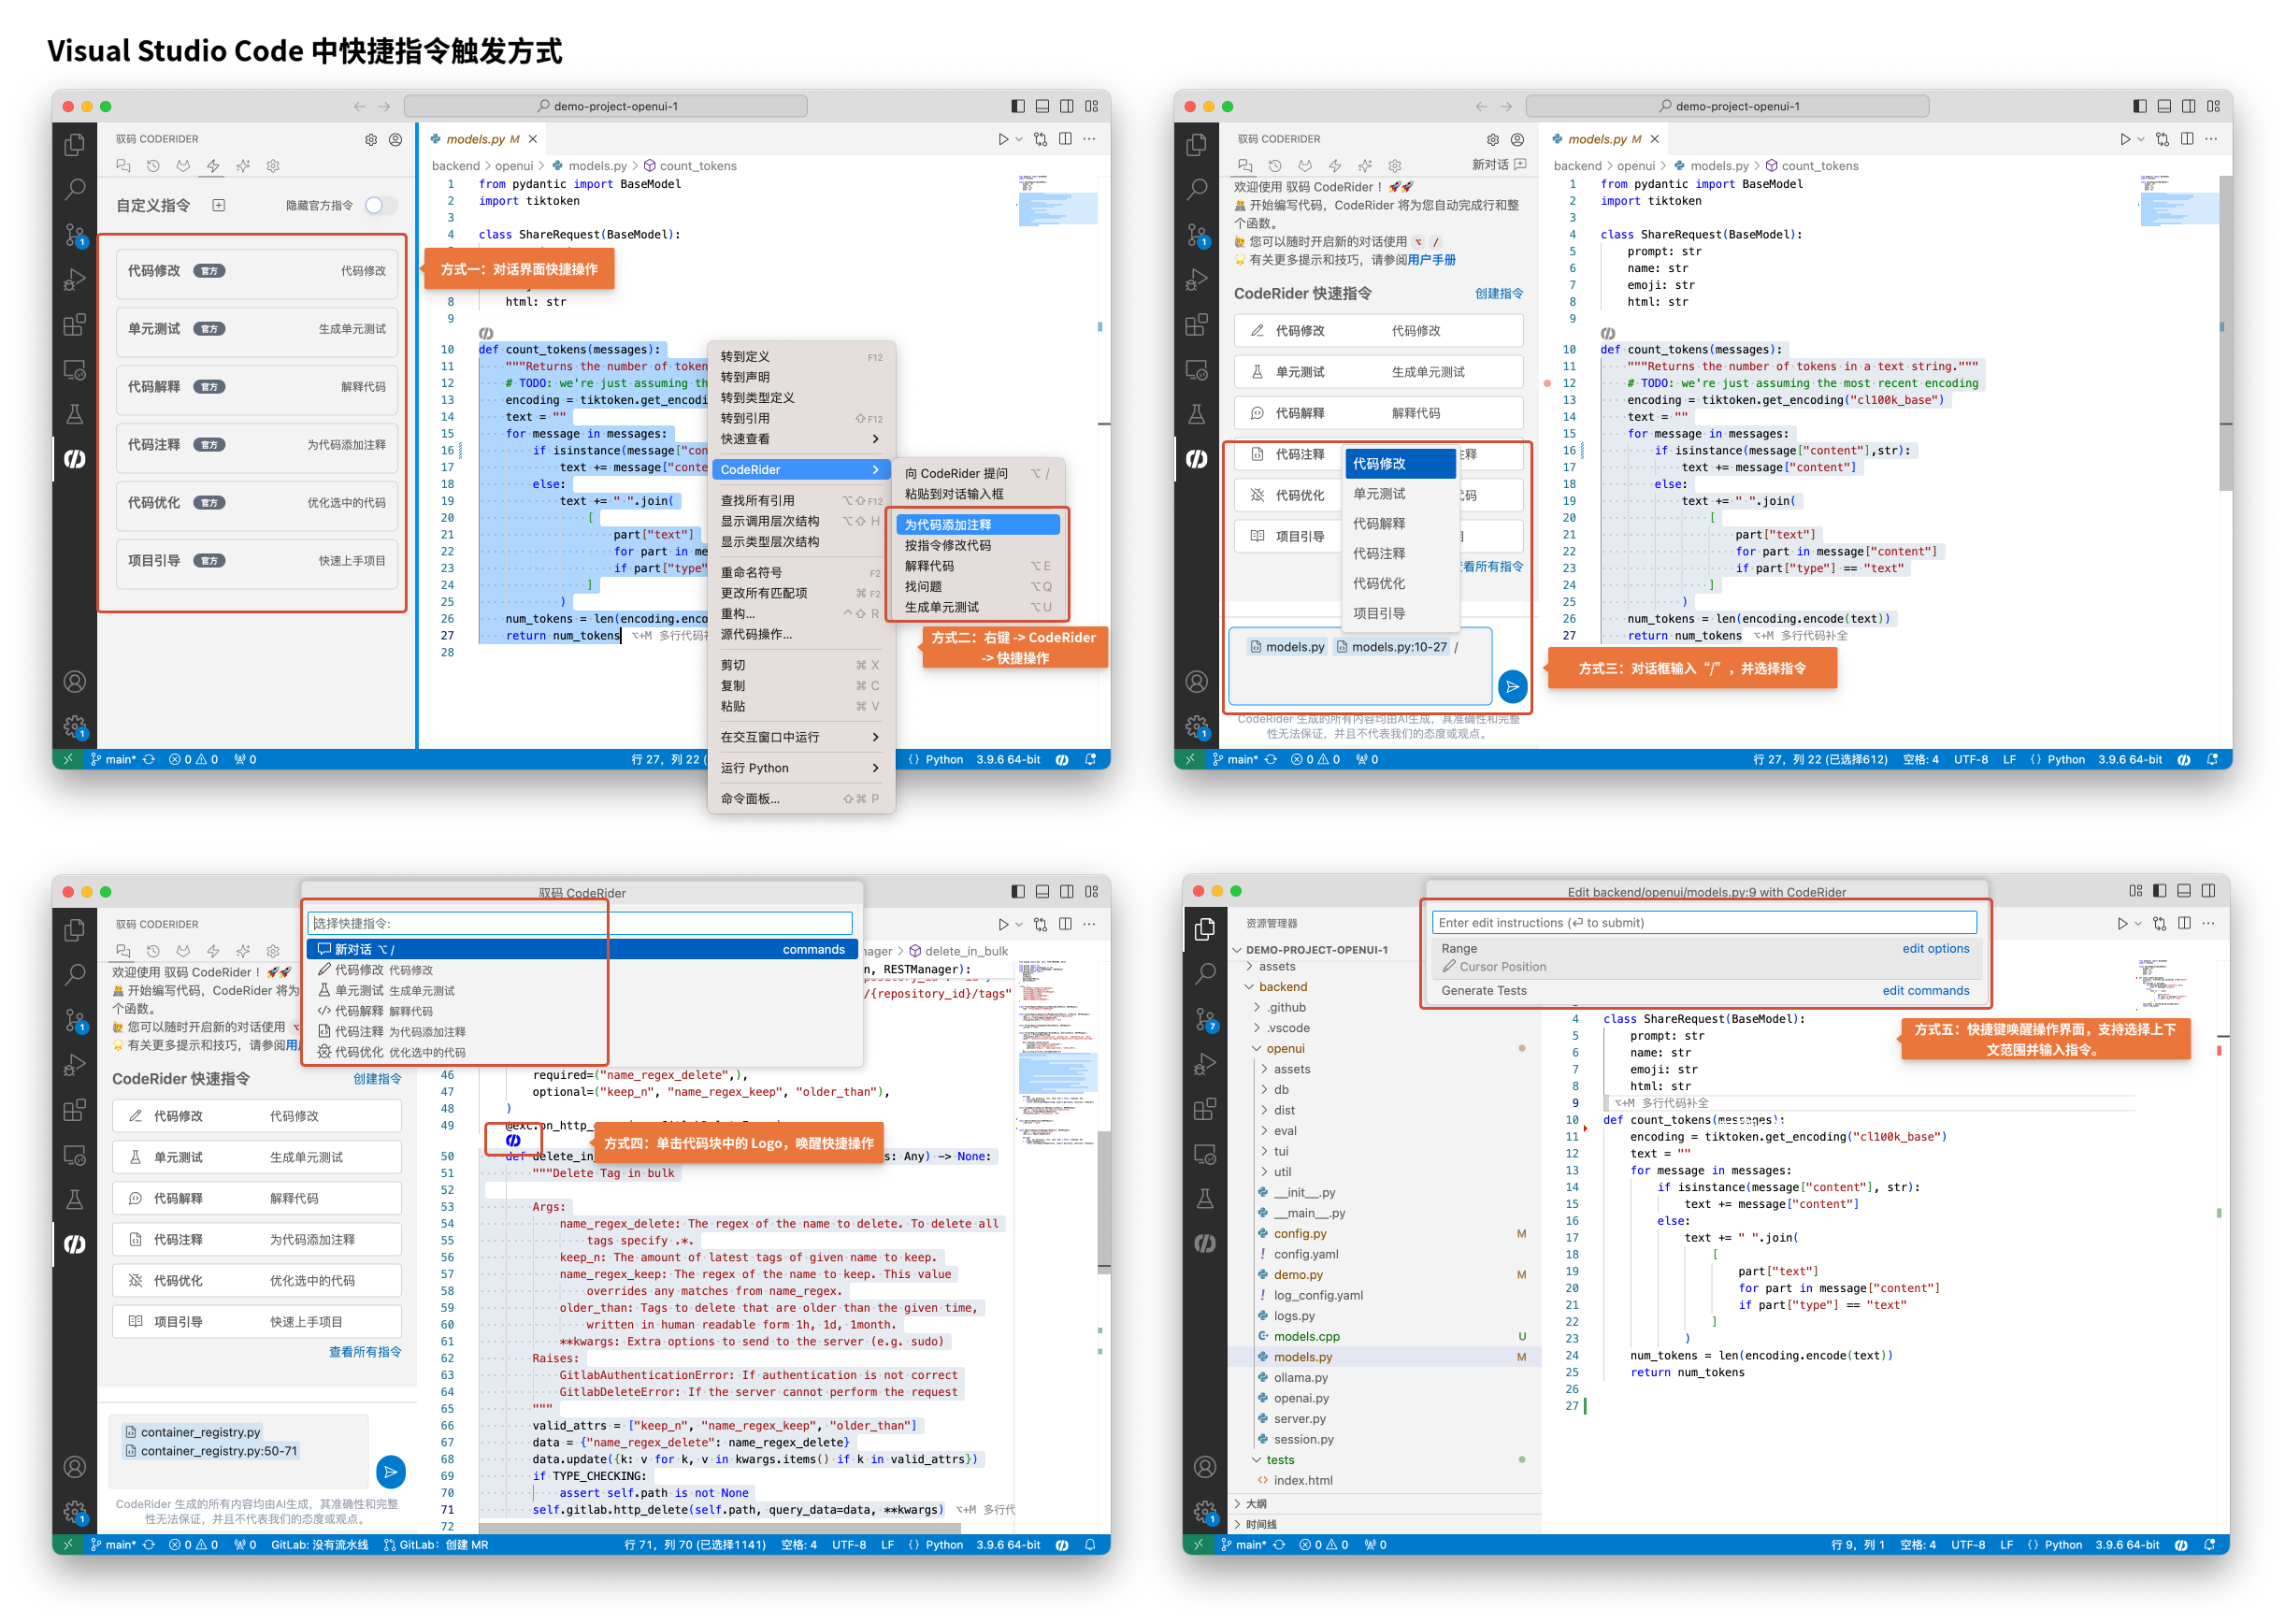Image resolution: width=2285 pixels, height=1624 pixels.
Task: Click send arrow beside models.py:10-27 chip
Action: [1512, 686]
